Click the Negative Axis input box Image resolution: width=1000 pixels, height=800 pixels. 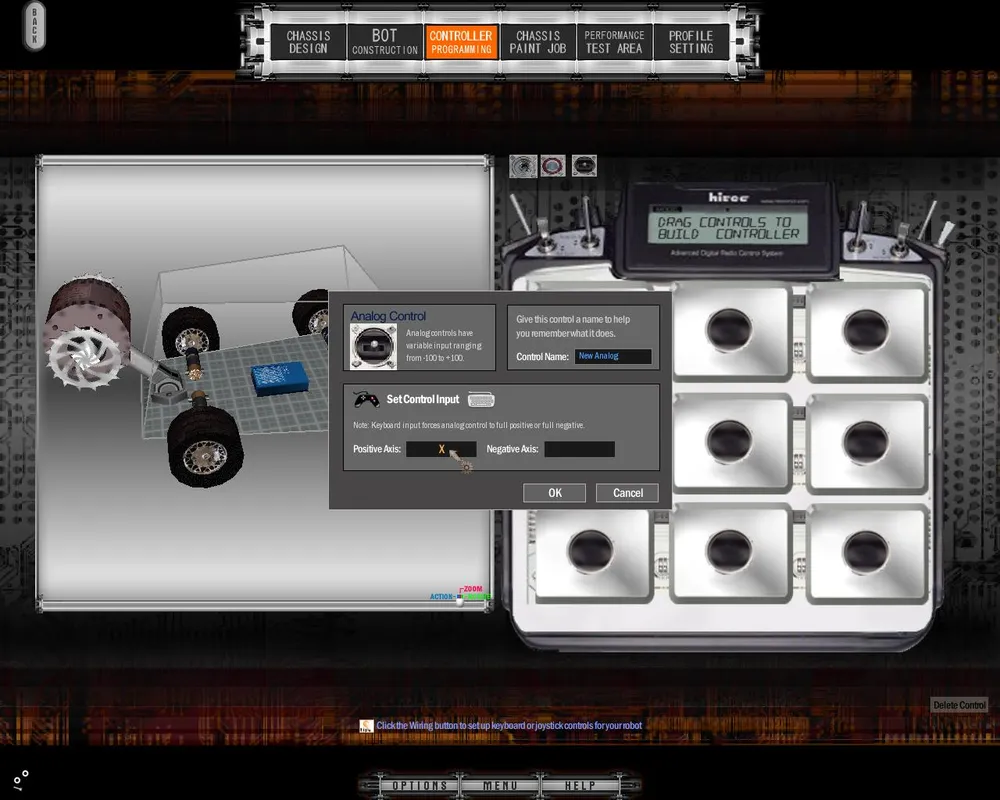pos(579,450)
